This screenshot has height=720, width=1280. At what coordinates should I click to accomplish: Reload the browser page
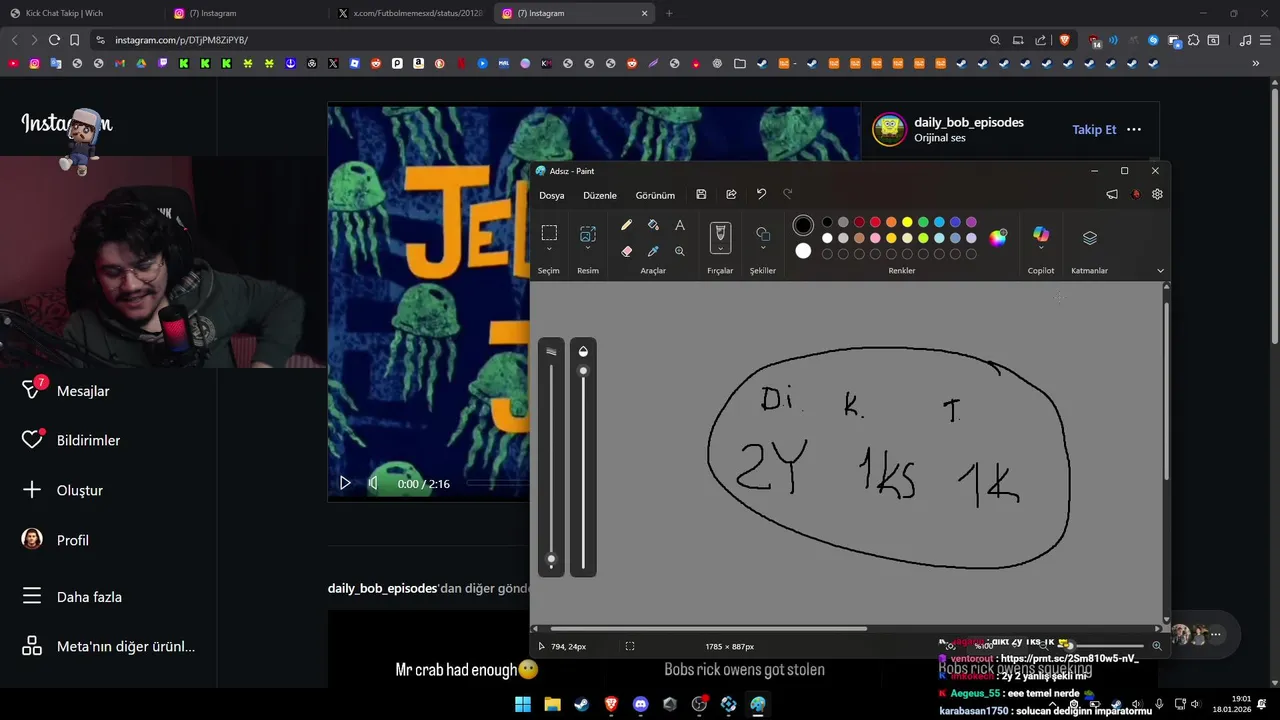(x=54, y=40)
